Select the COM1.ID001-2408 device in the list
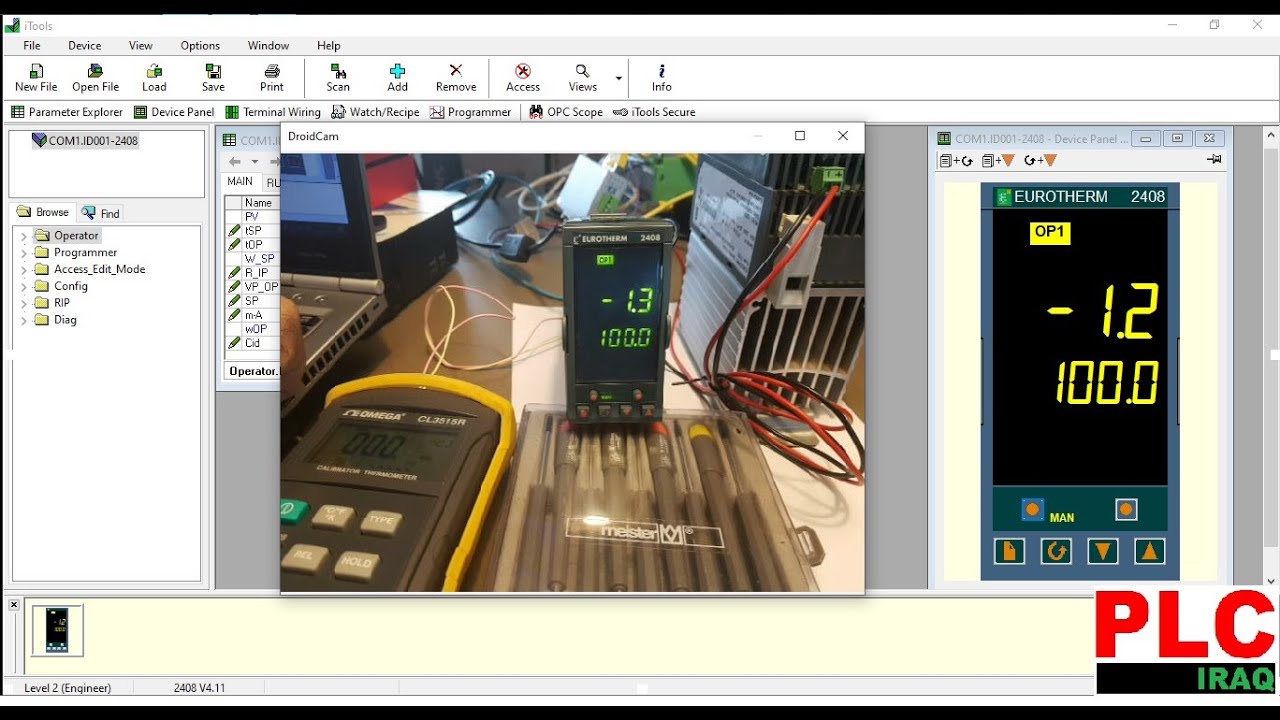Screen dimensions: 1280x720 pyautogui.click(x=84, y=141)
